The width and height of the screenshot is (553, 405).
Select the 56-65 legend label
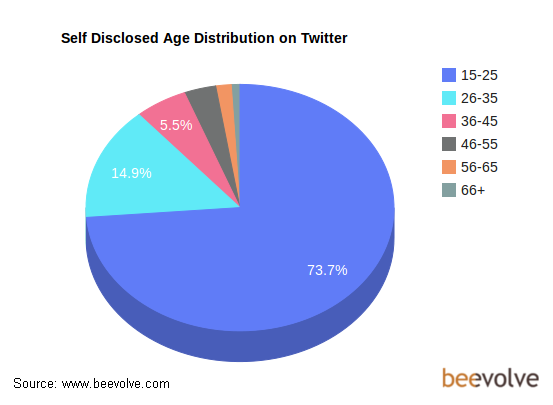(x=479, y=167)
